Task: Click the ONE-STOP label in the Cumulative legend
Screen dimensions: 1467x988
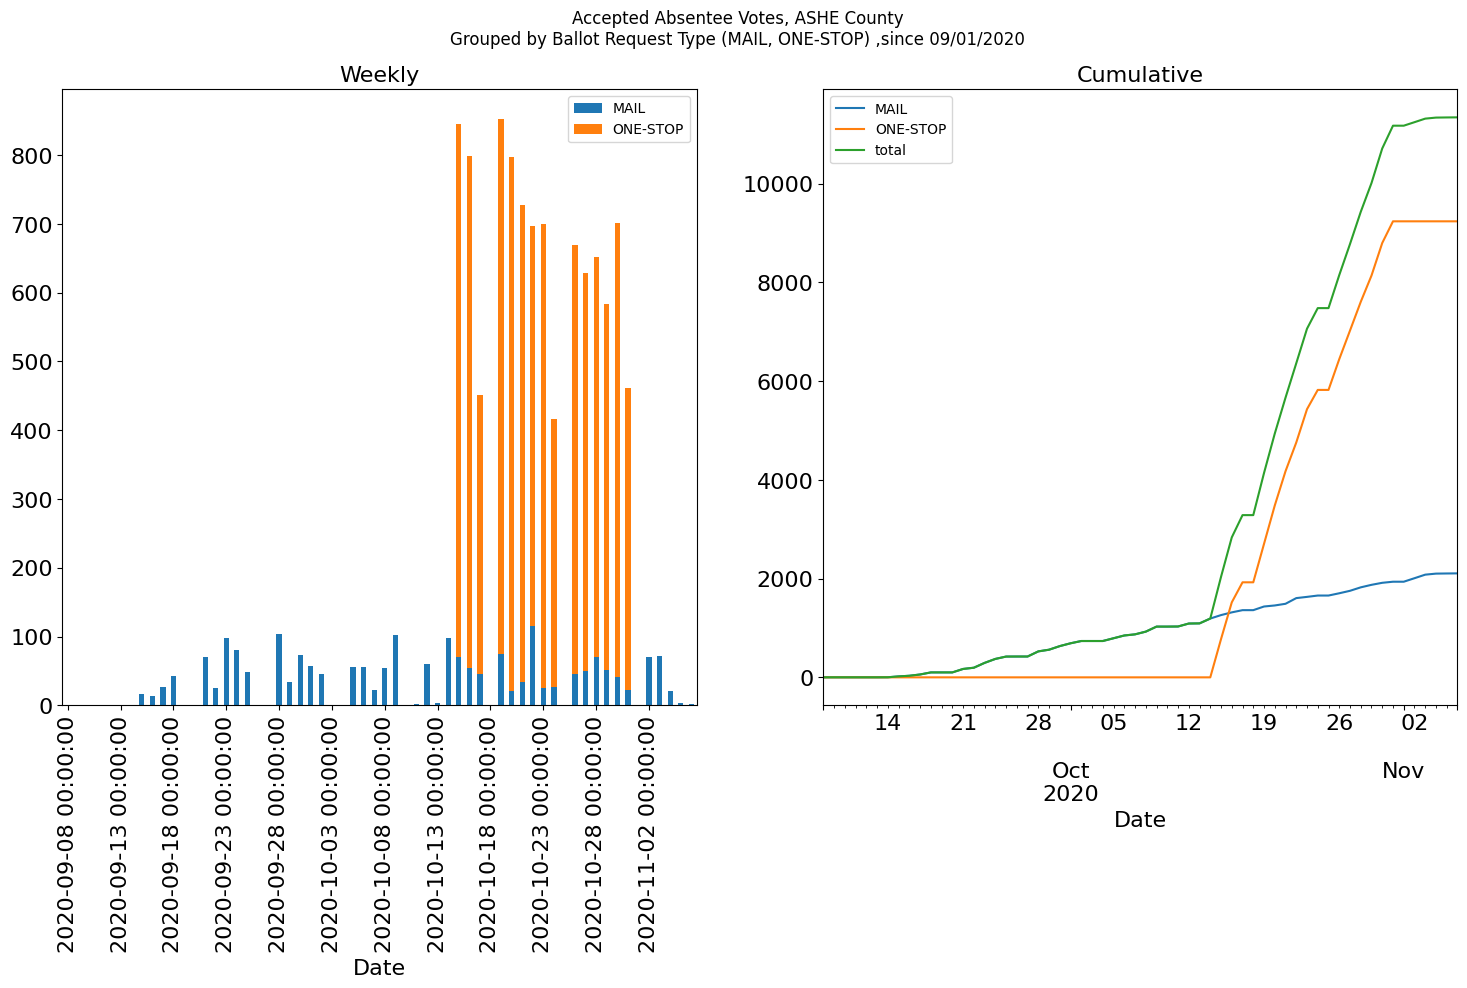Action: 910,130
